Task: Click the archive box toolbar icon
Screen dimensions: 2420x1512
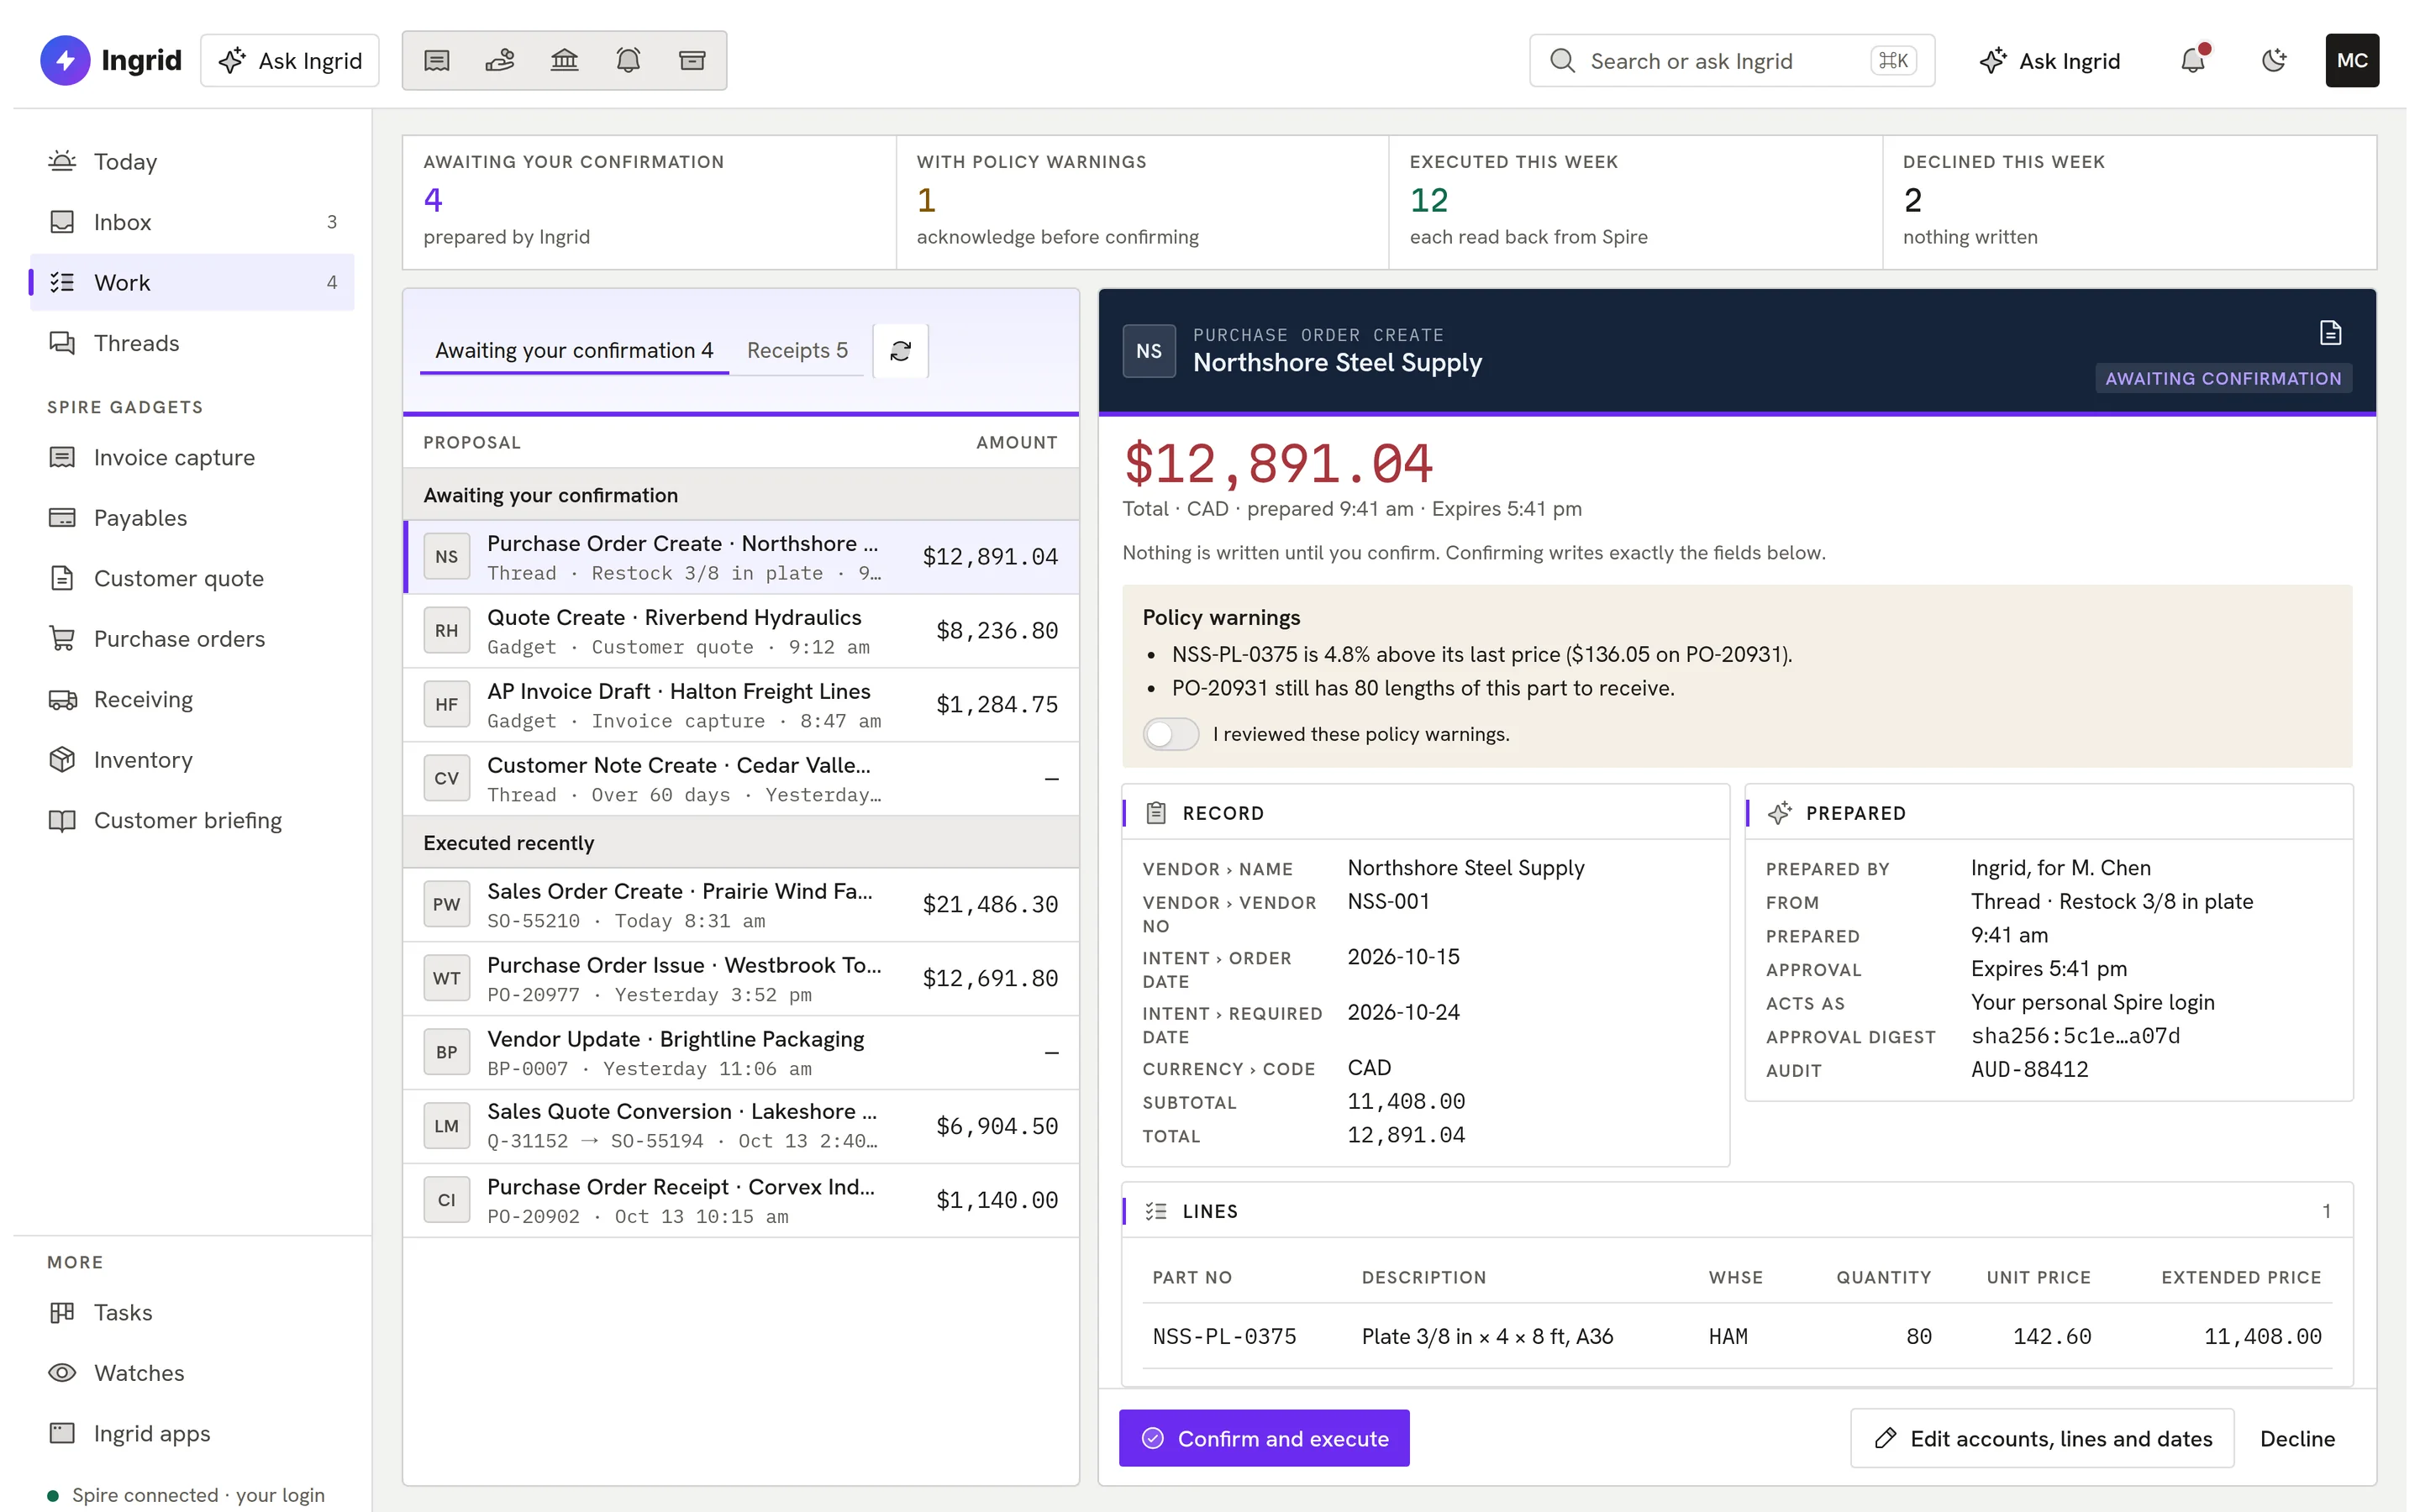Action: pos(692,61)
